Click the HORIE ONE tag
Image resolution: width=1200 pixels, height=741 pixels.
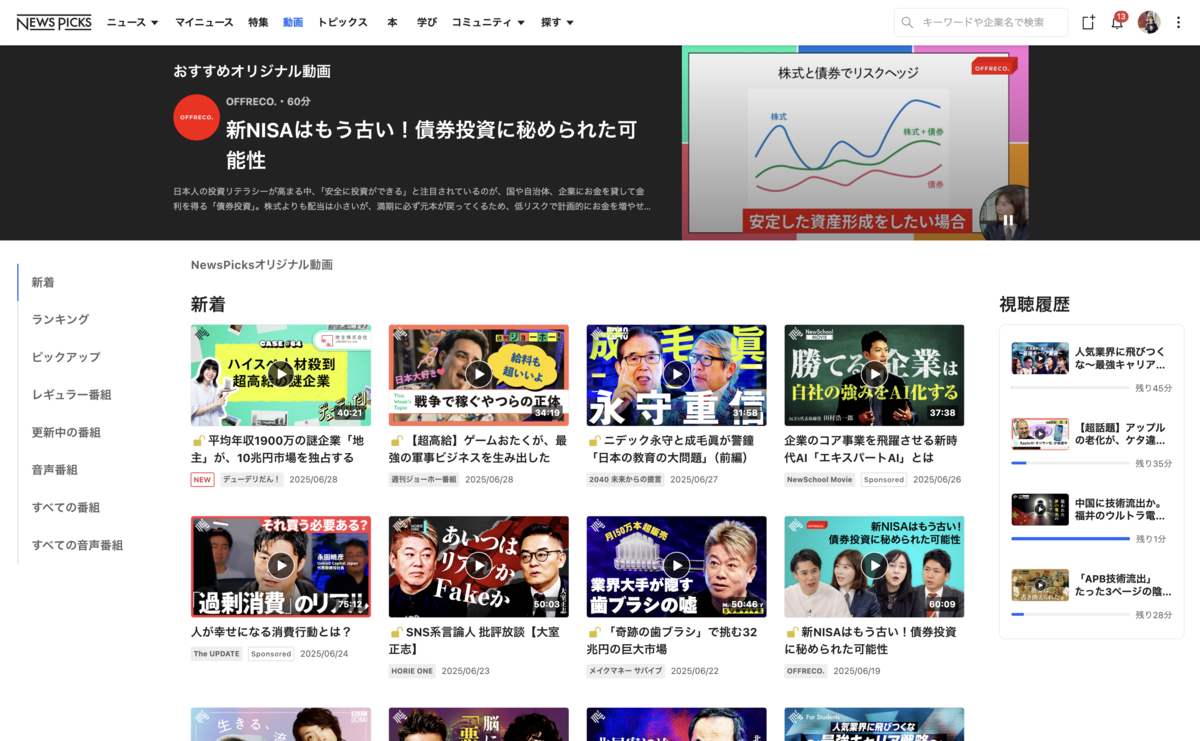tap(412, 671)
